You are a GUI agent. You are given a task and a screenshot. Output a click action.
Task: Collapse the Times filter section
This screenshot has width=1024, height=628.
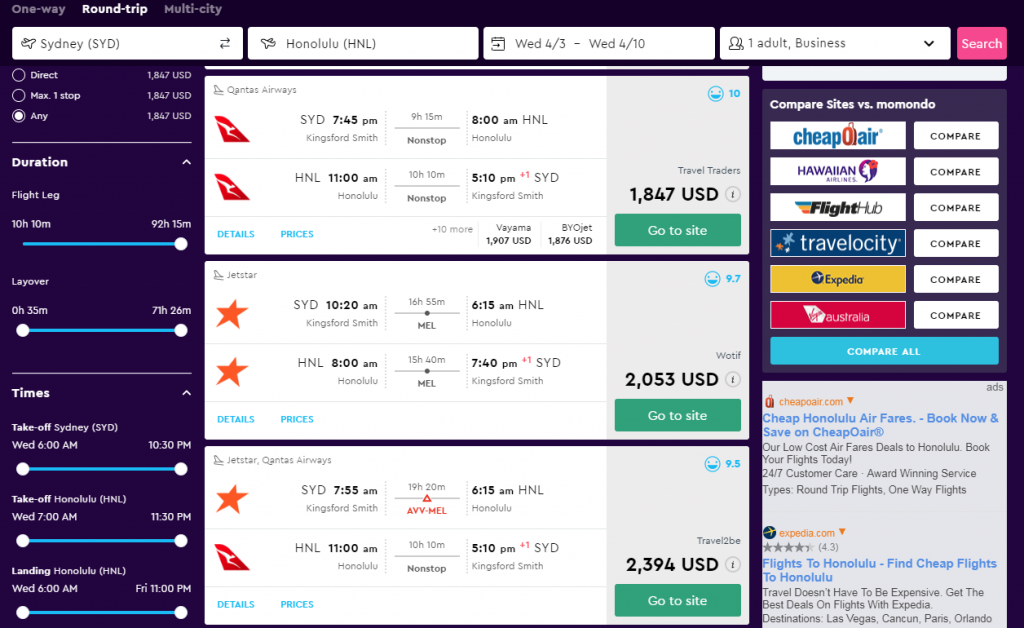tap(186, 393)
